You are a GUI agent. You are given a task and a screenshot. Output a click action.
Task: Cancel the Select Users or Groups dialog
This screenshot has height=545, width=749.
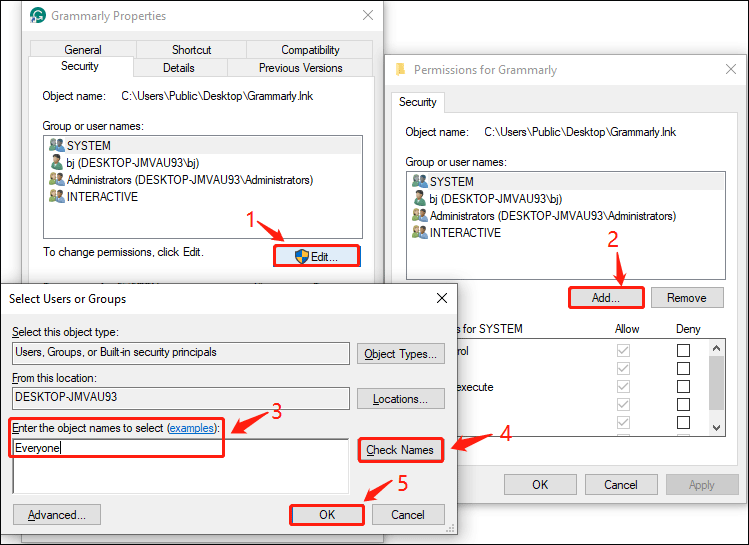tap(408, 514)
